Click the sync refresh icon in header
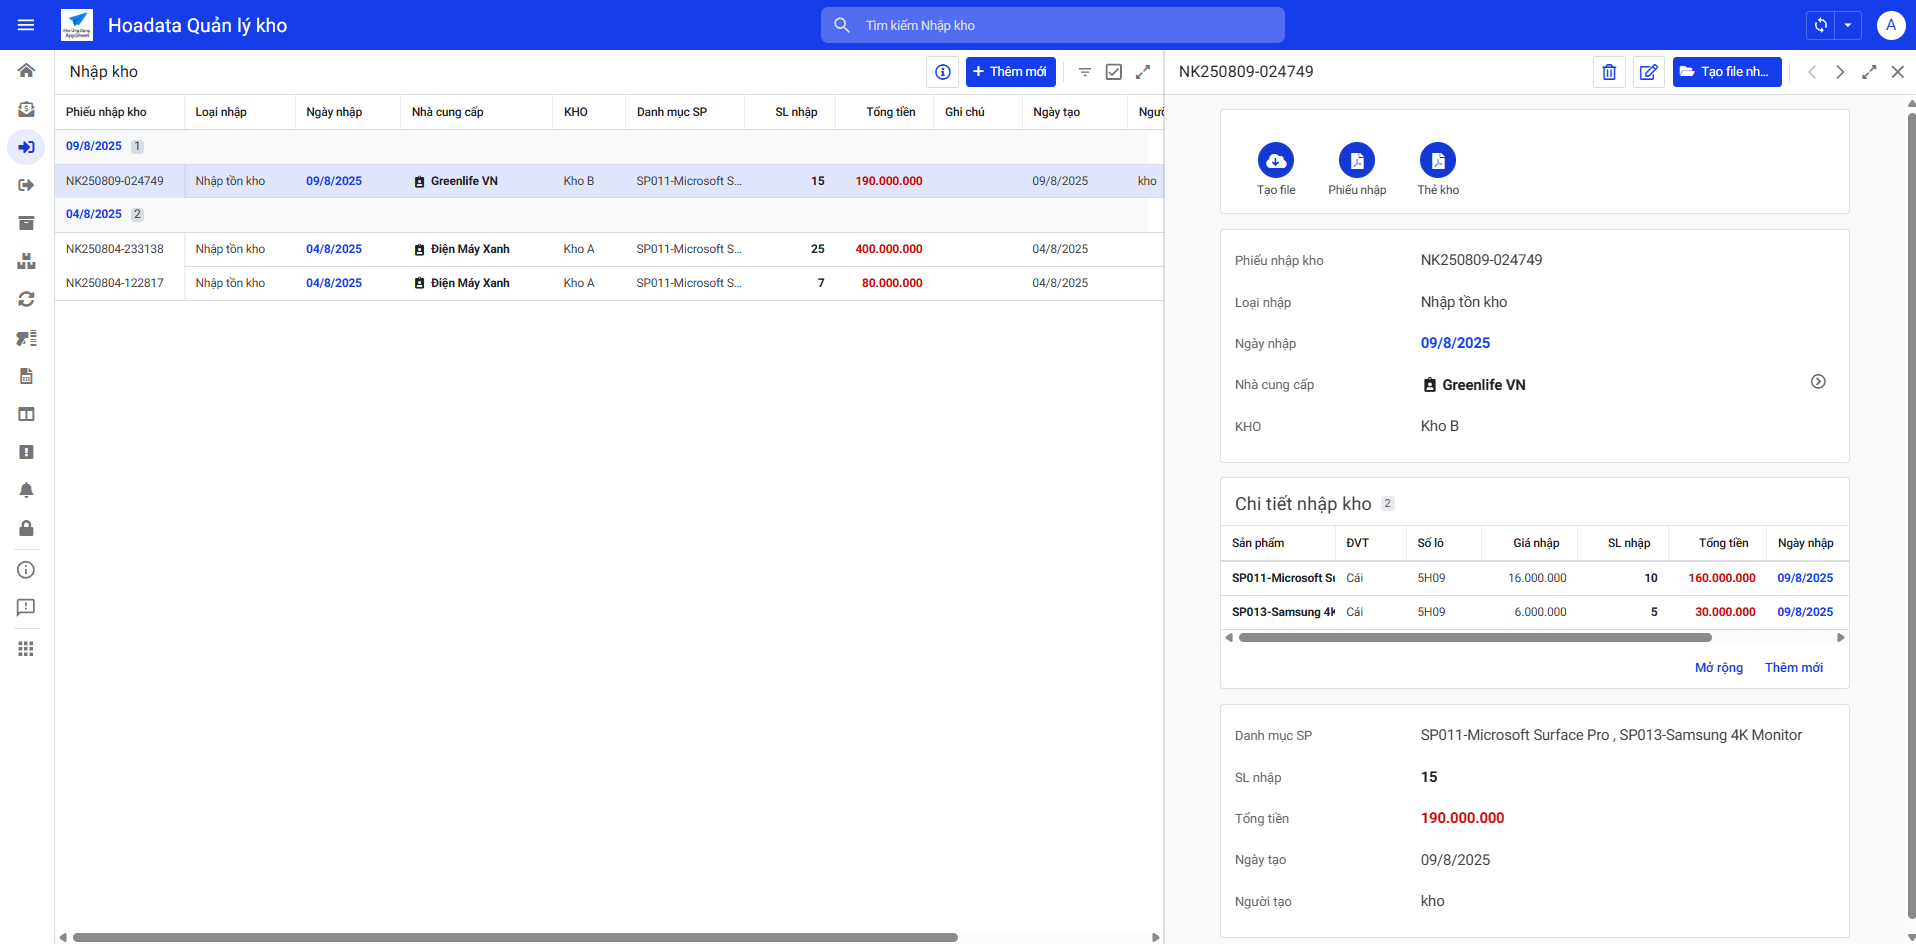 pyautogui.click(x=1820, y=25)
